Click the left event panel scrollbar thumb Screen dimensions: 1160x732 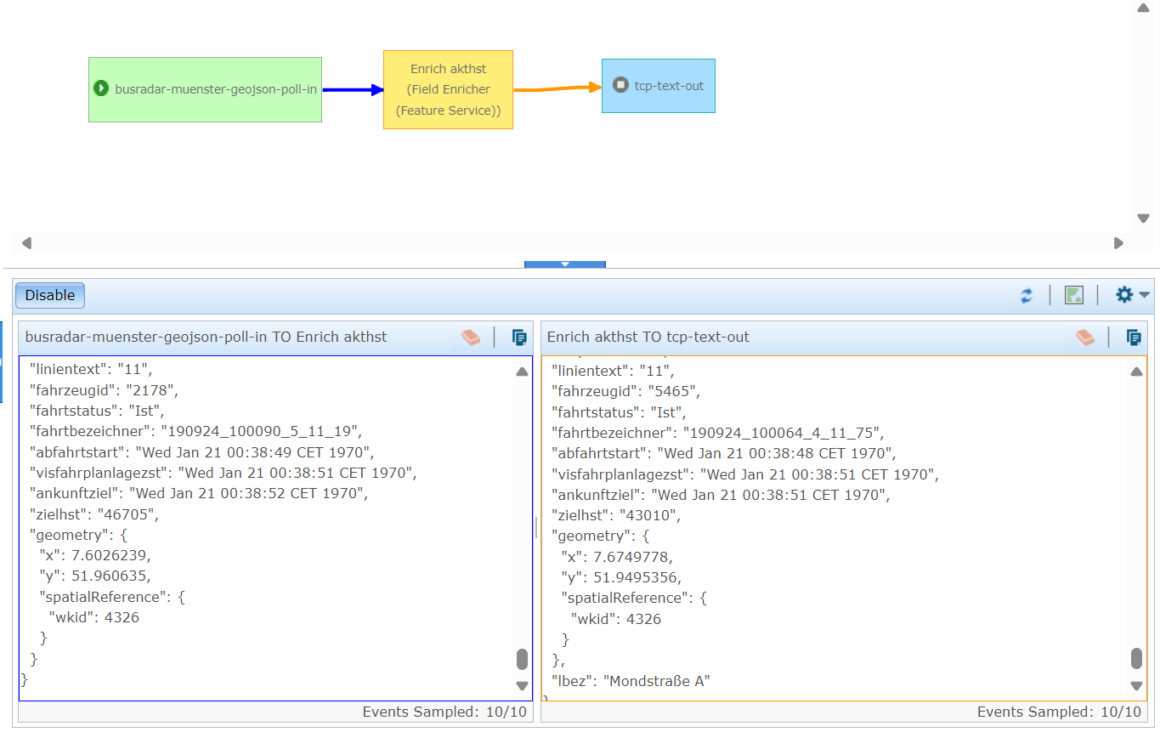pos(522,659)
